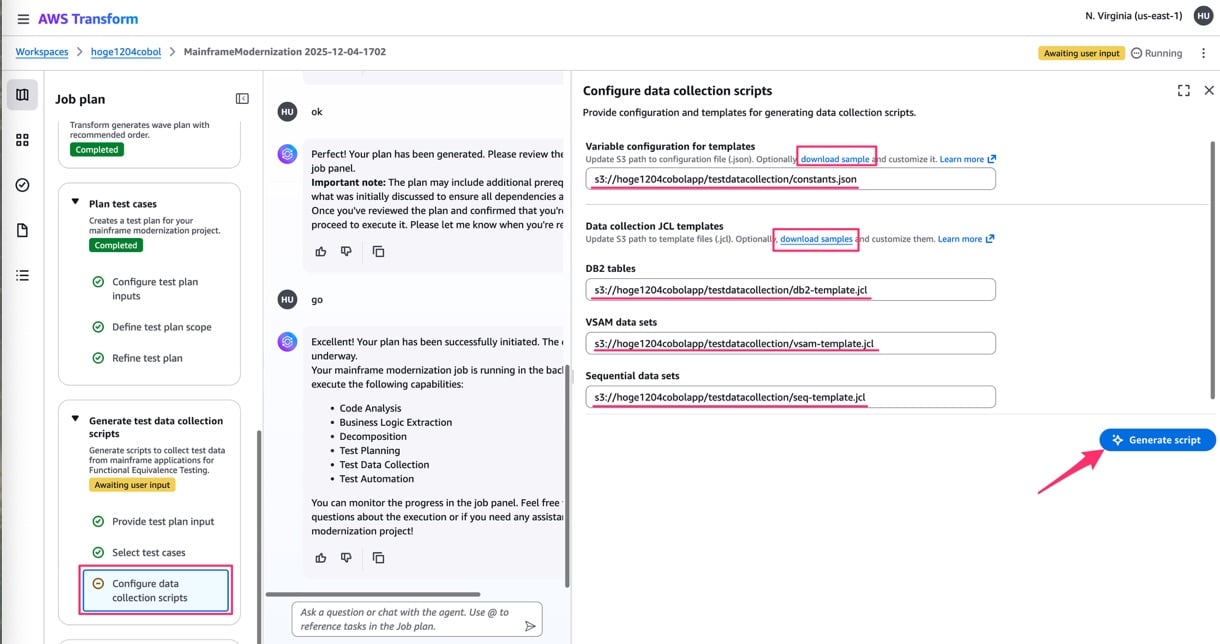Expand the configuration panel to fullscreen
Viewport: 1220px width, 644px height.
click(1184, 90)
